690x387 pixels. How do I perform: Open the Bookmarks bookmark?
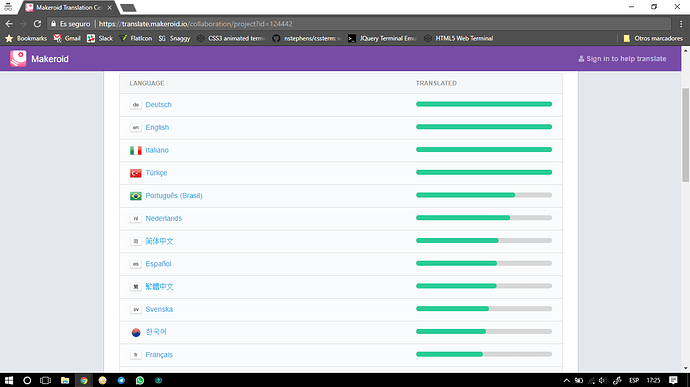pyautogui.click(x=26, y=38)
